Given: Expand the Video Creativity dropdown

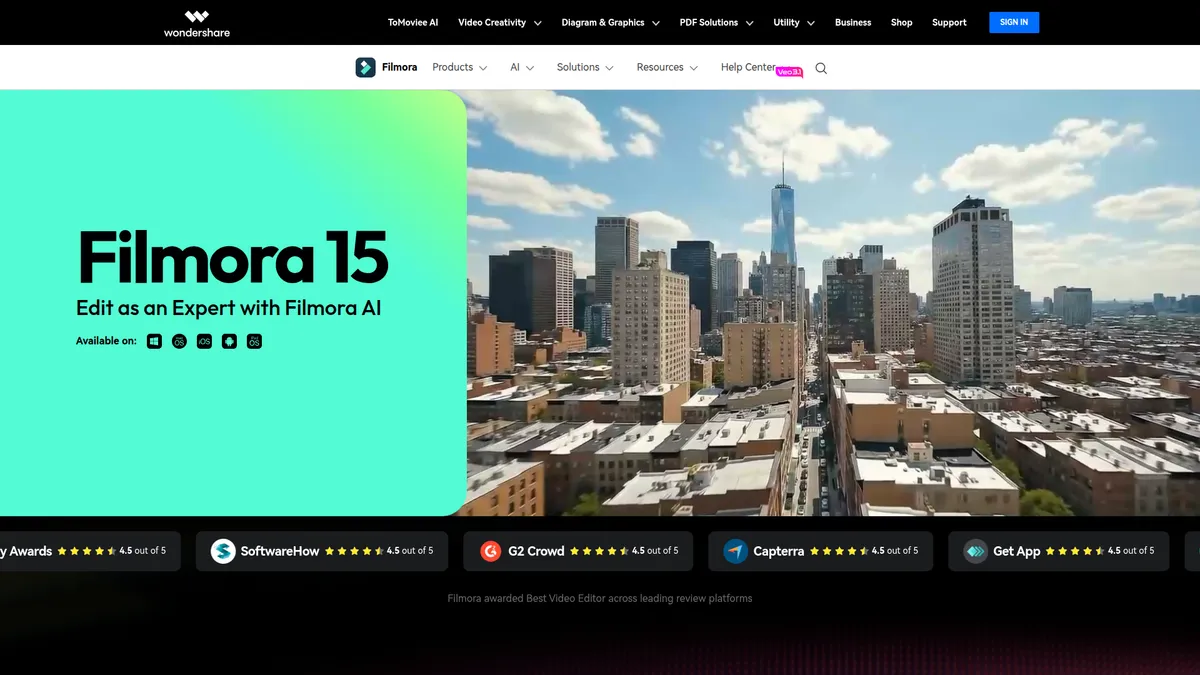Looking at the screenshot, I should pyautogui.click(x=499, y=22).
